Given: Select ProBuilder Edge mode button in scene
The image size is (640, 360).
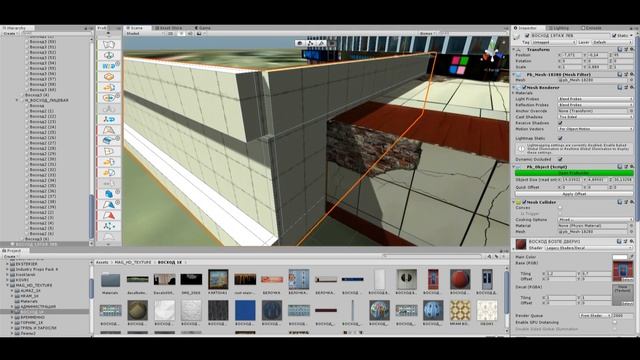Looking at the screenshot, I should (321, 43).
